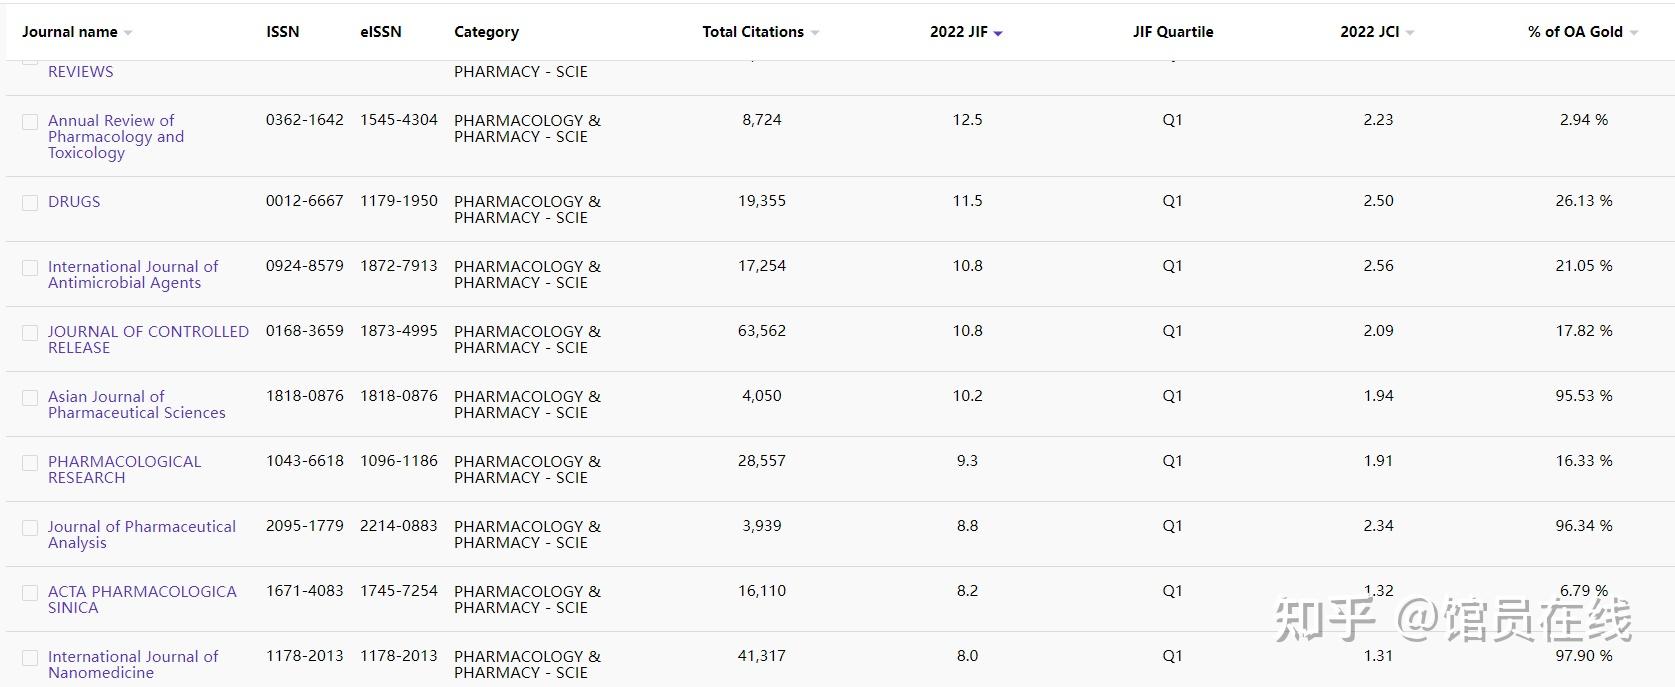Select the checkbox beside Pharmacological Research
Image resolution: width=1675 pixels, height=687 pixels.
tap(30, 463)
